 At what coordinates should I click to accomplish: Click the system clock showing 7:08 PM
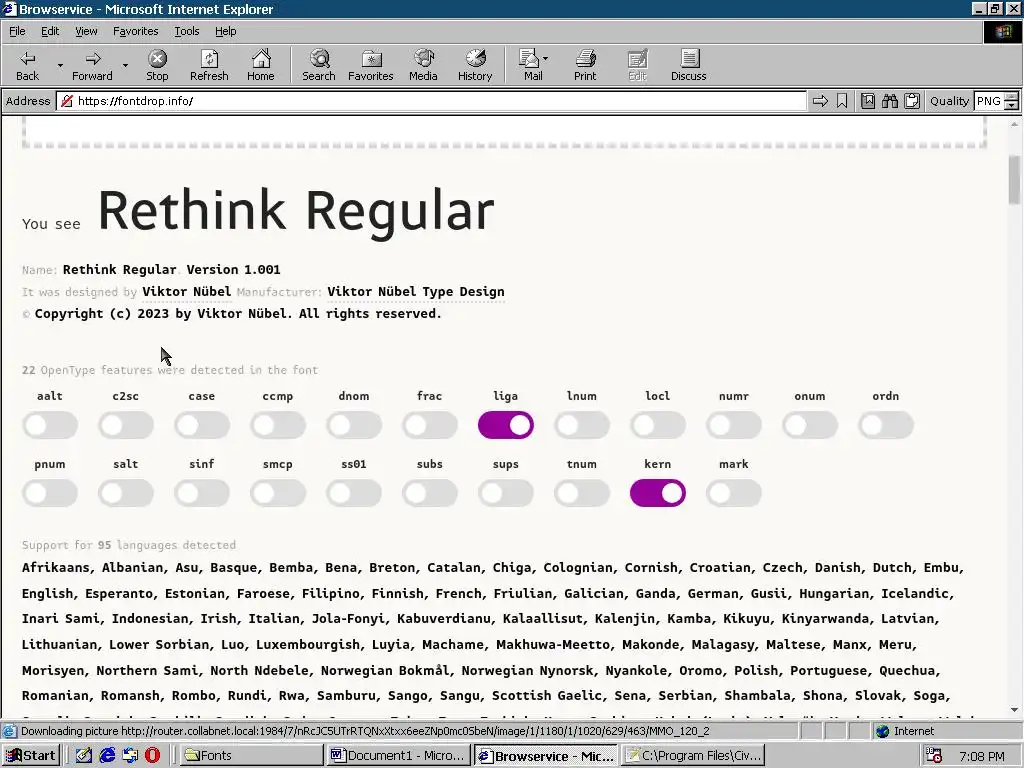(982, 756)
